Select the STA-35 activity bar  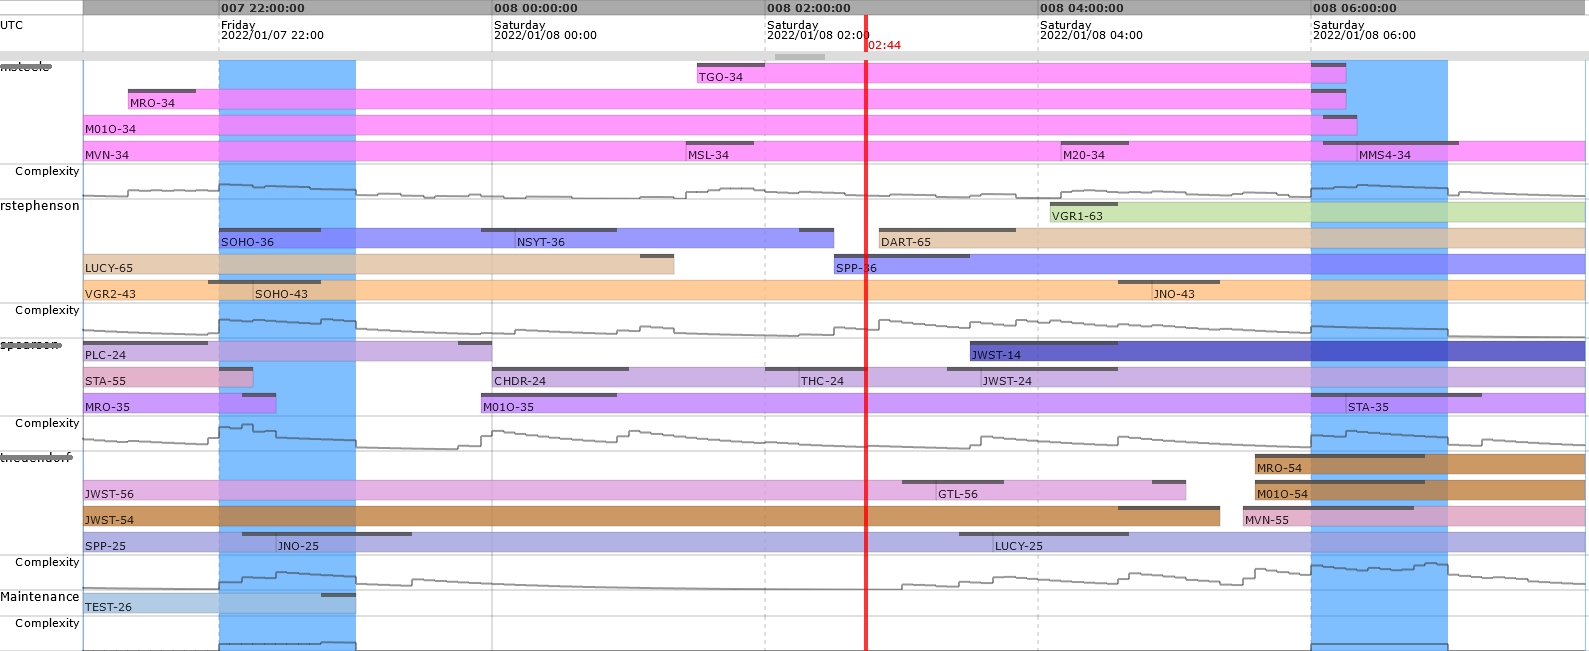point(1465,404)
